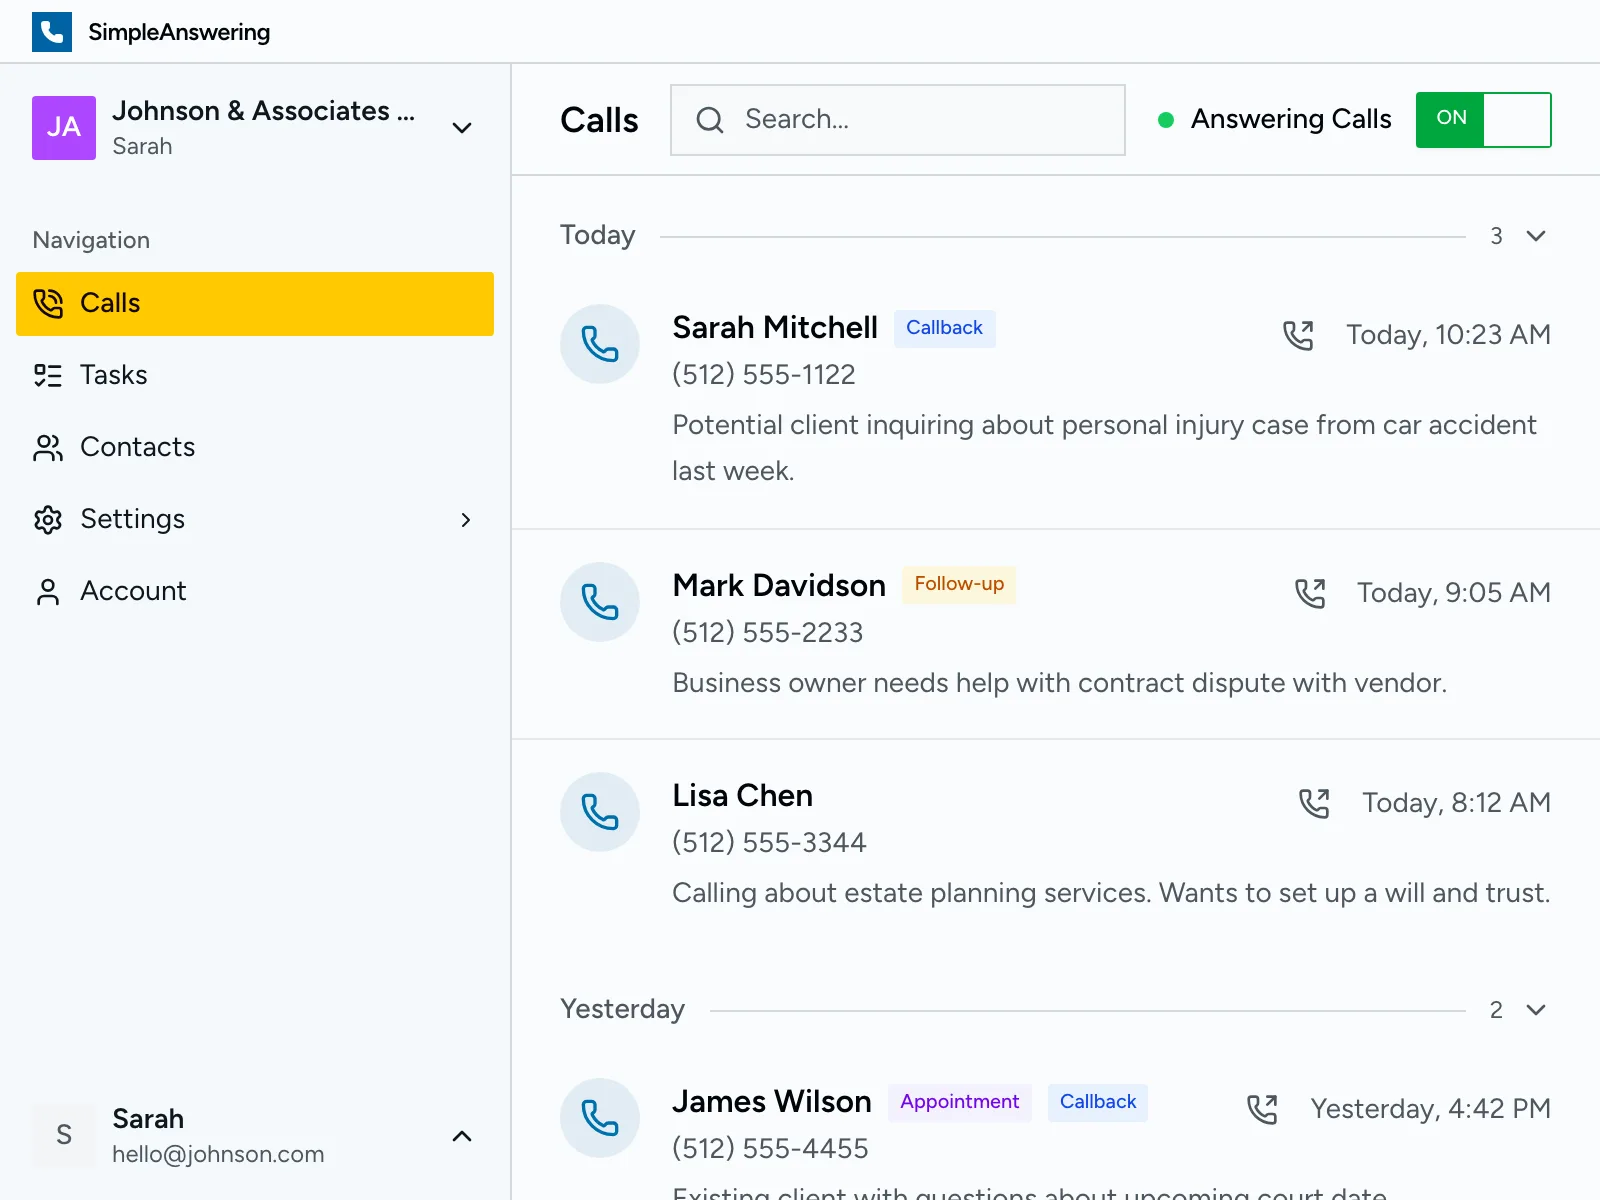Click the SimpleAnswering logo icon
The width and height of the screenshot is (1600, 1200).
point(52,31)
